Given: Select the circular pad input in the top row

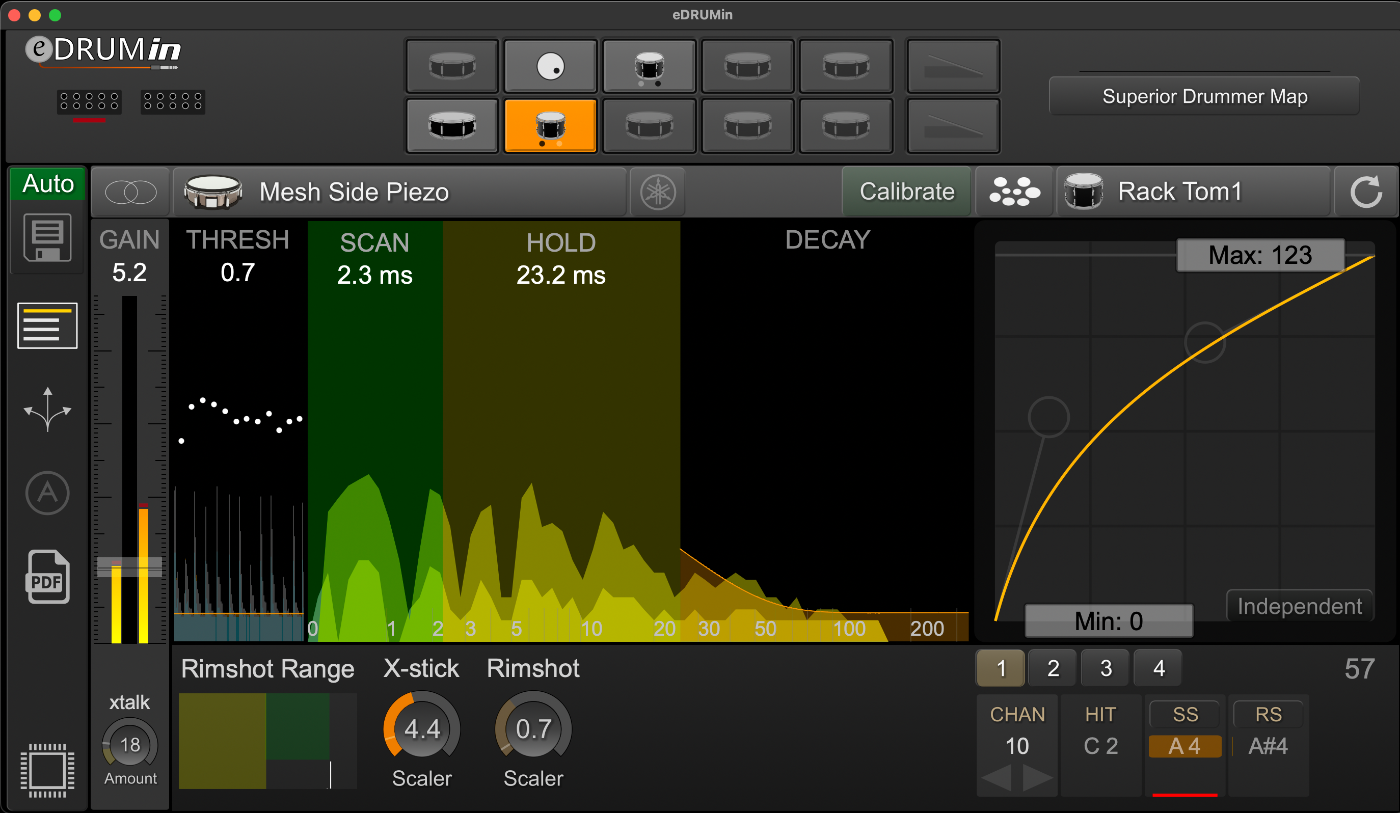Looking at the screenshot, I should click(550, 67).
